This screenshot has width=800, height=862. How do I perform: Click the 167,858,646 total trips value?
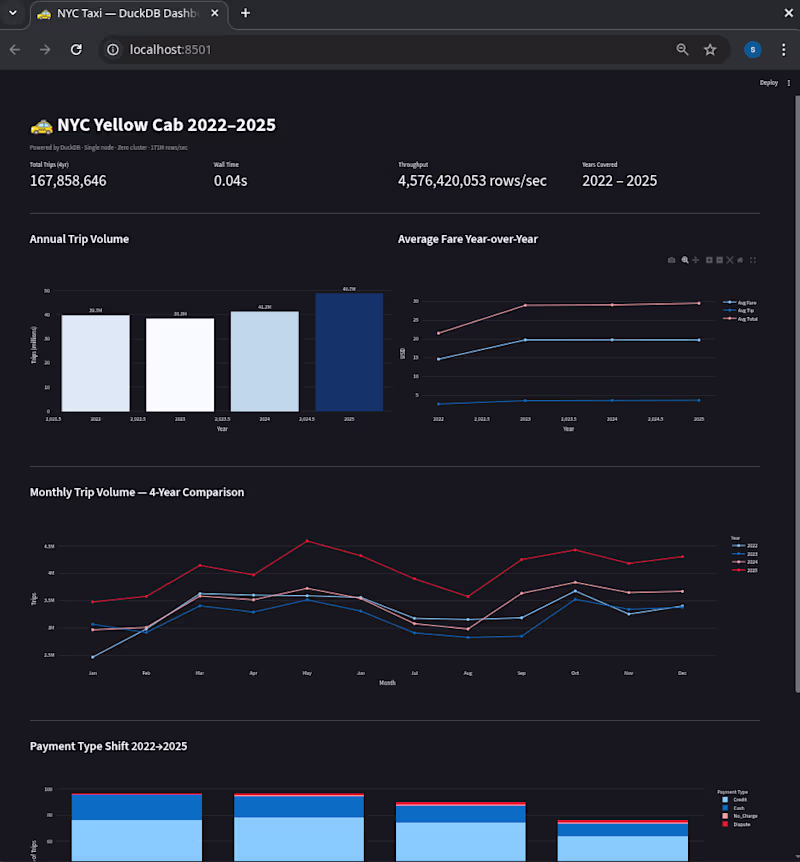pos(68,181)
